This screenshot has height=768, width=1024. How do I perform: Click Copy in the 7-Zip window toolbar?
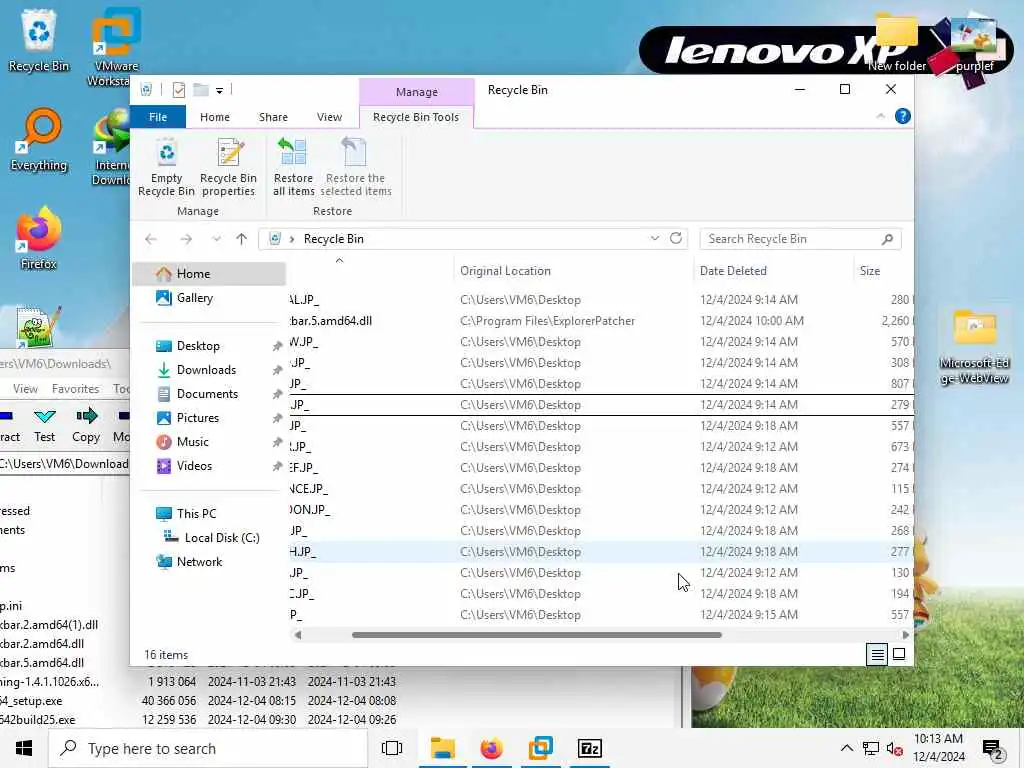click(86, 425)
